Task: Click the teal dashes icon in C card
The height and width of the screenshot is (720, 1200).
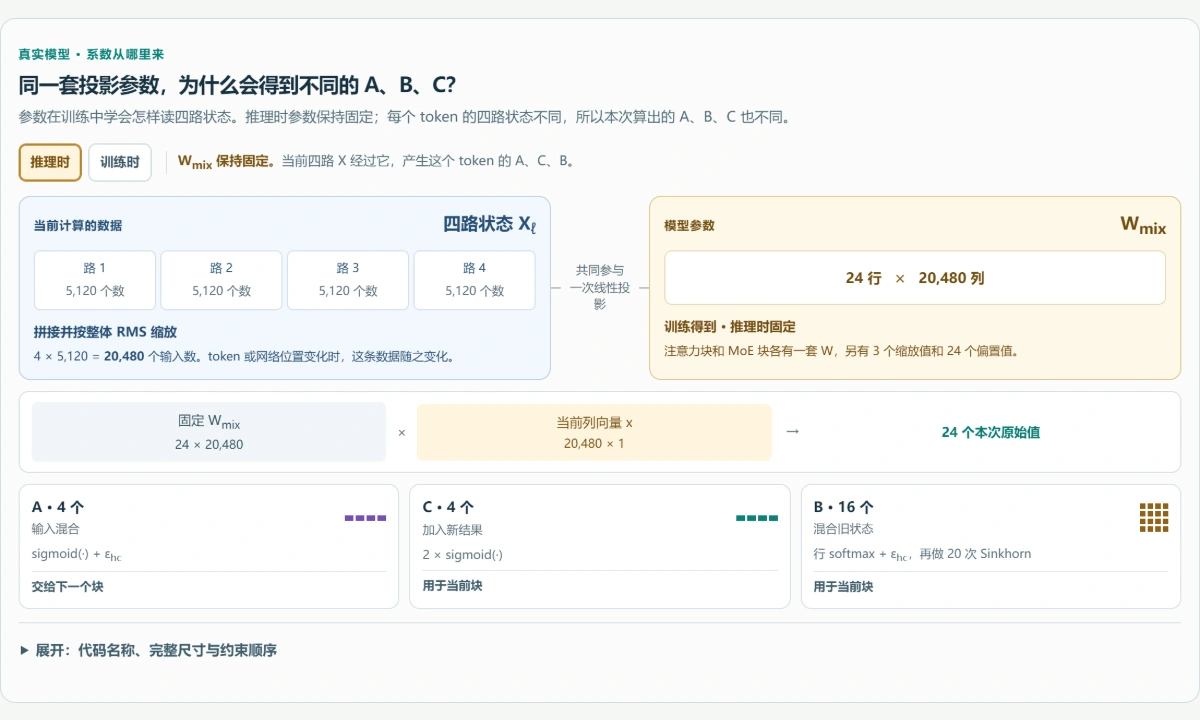Action: [x=757, y=518]
